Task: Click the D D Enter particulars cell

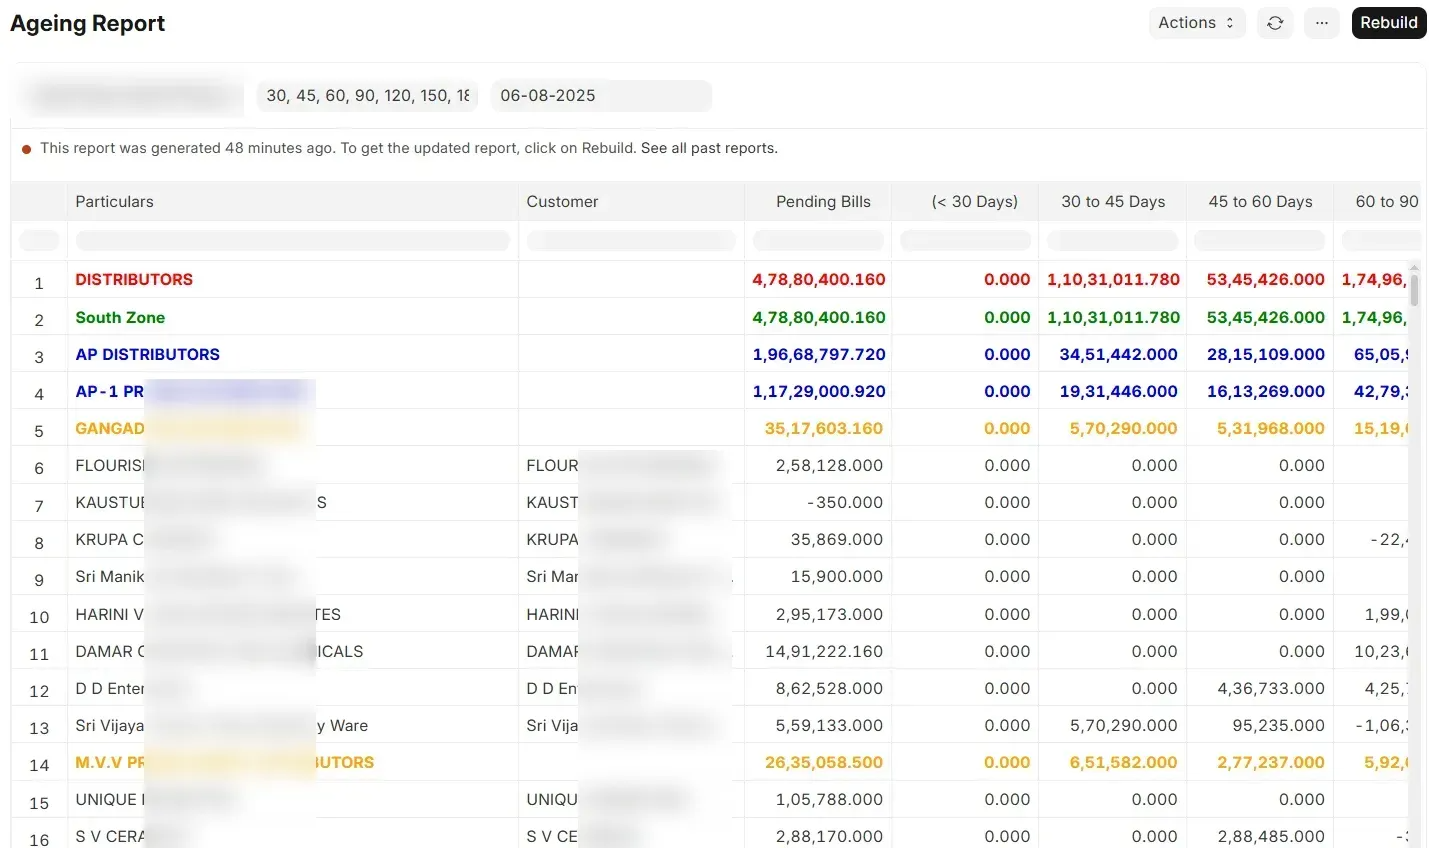Action: tap(292, 688)
